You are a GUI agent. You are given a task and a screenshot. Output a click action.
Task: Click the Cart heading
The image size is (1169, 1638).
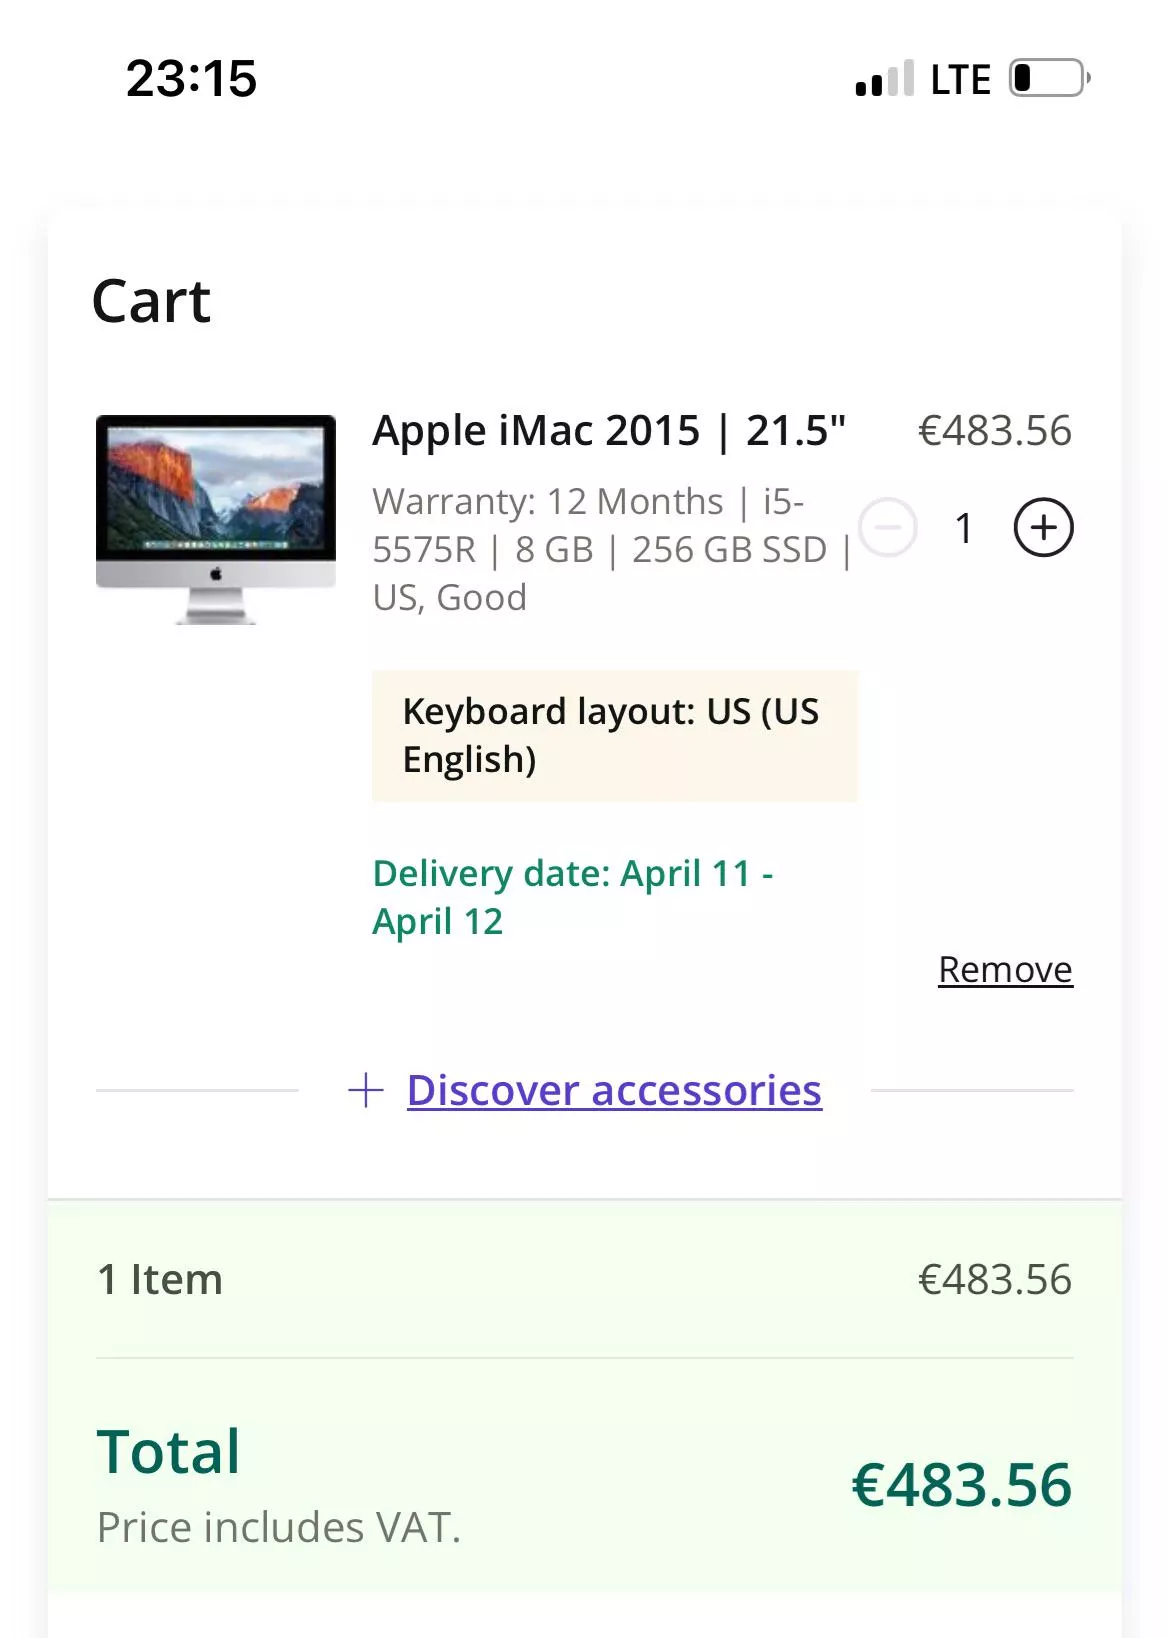point(151,301)
